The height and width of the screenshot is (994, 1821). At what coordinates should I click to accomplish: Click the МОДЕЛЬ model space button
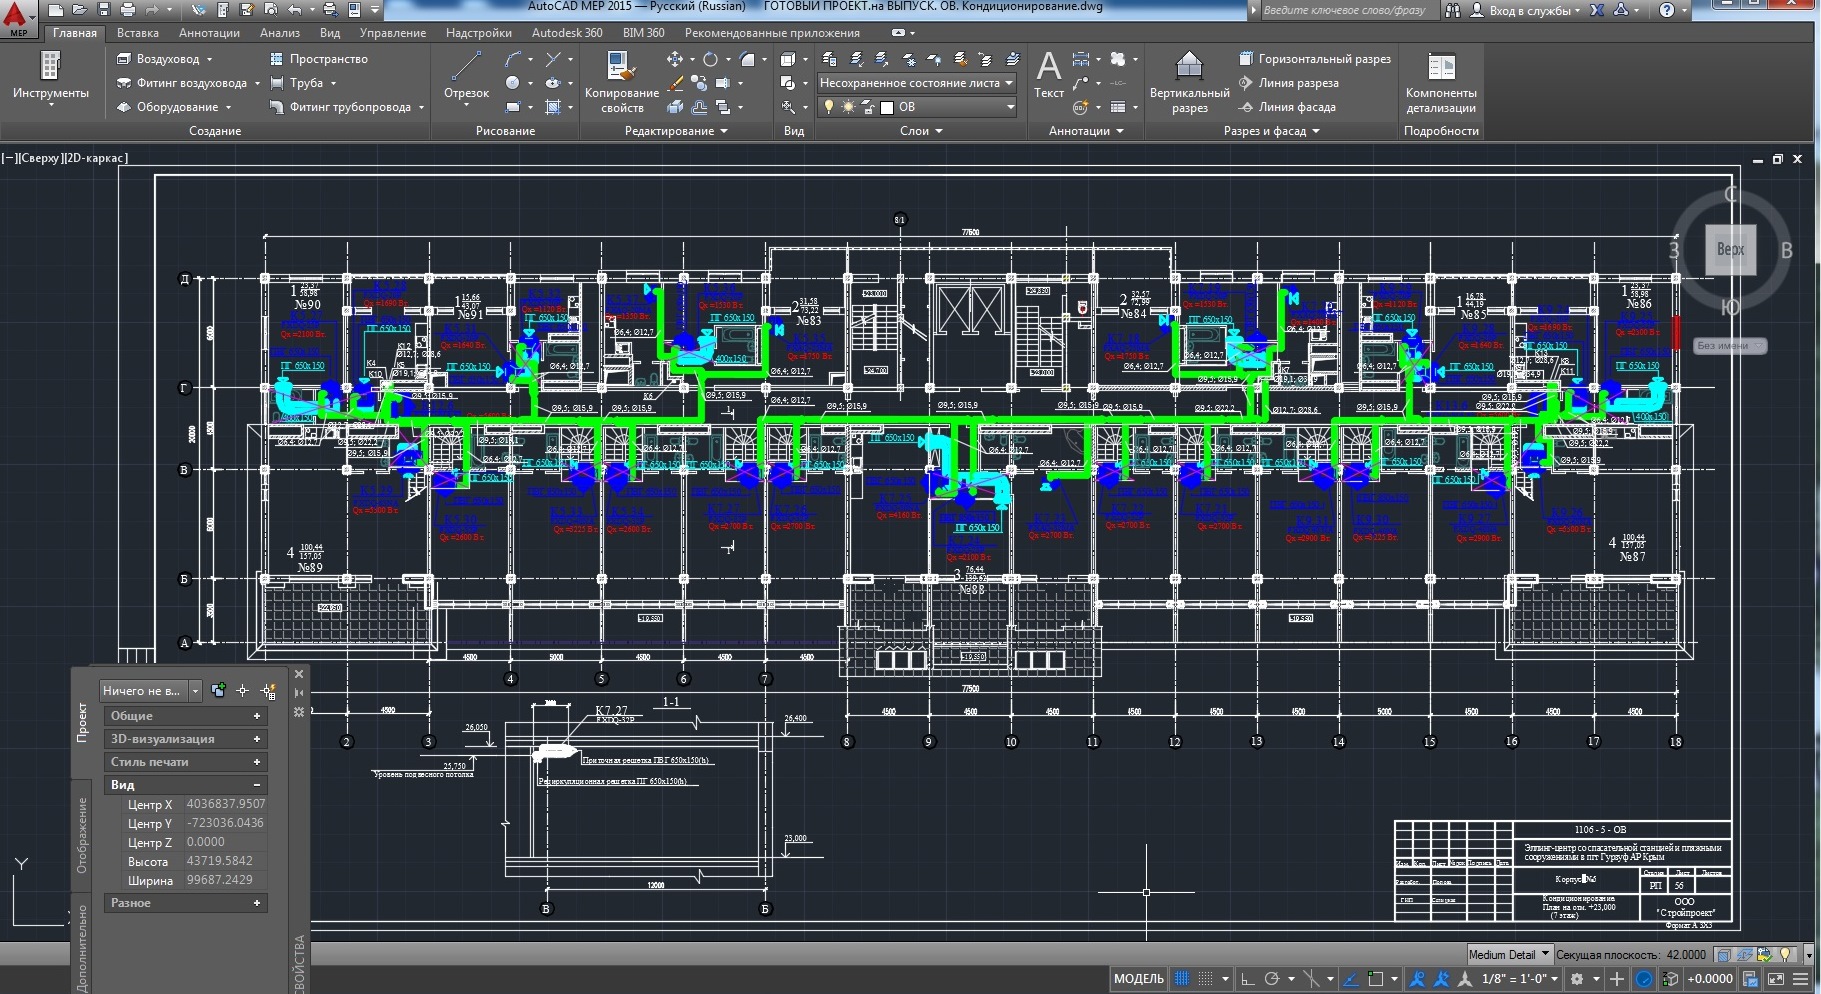coord(1138,979)
